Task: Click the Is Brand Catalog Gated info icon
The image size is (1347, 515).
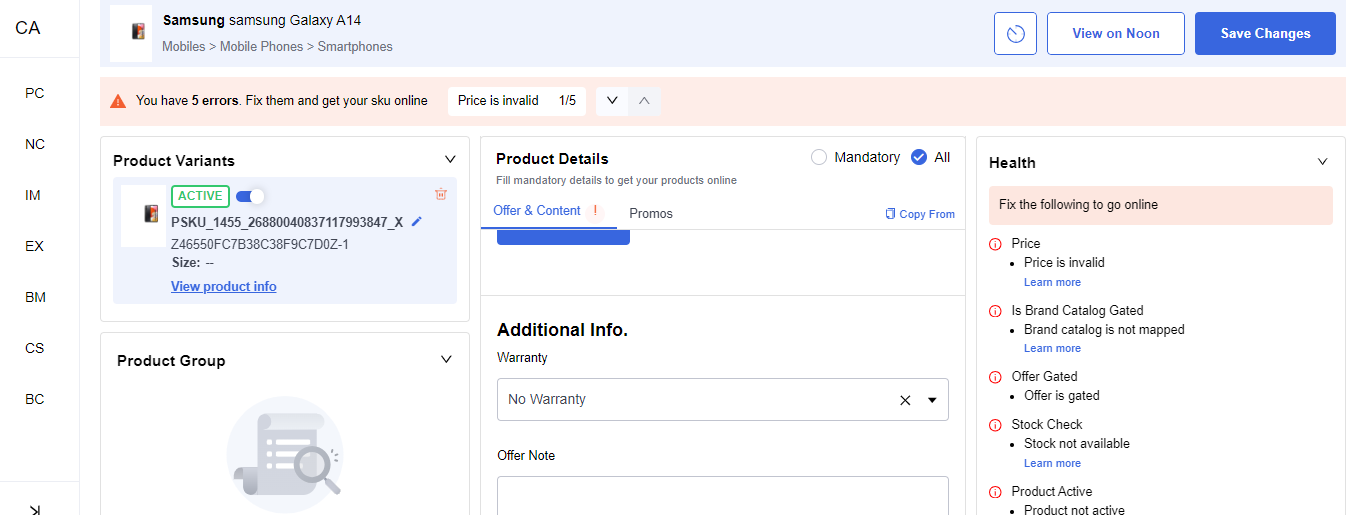Action: coord(995,311)
